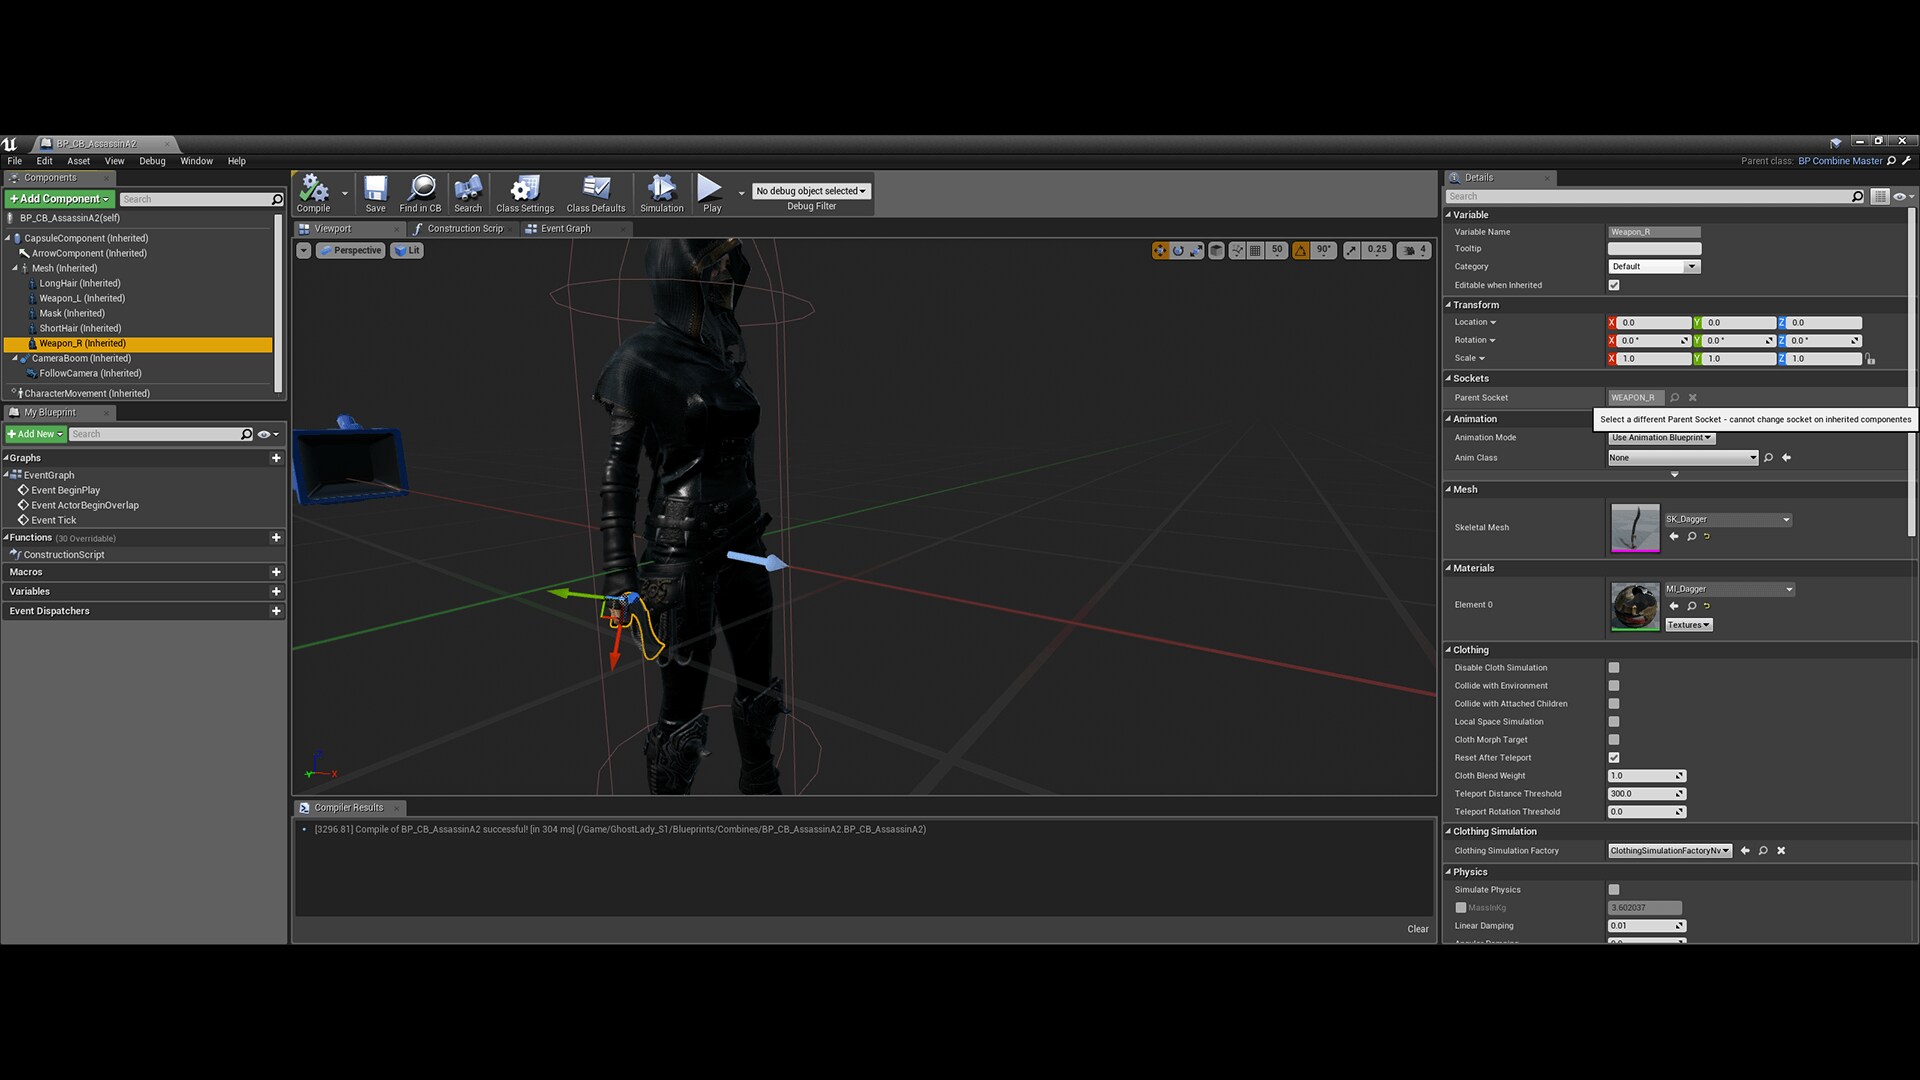Screen dimensions: 1920x1080
Task: Enable Simulate Physics checkbox
Action: click(x=1614, y=890)
